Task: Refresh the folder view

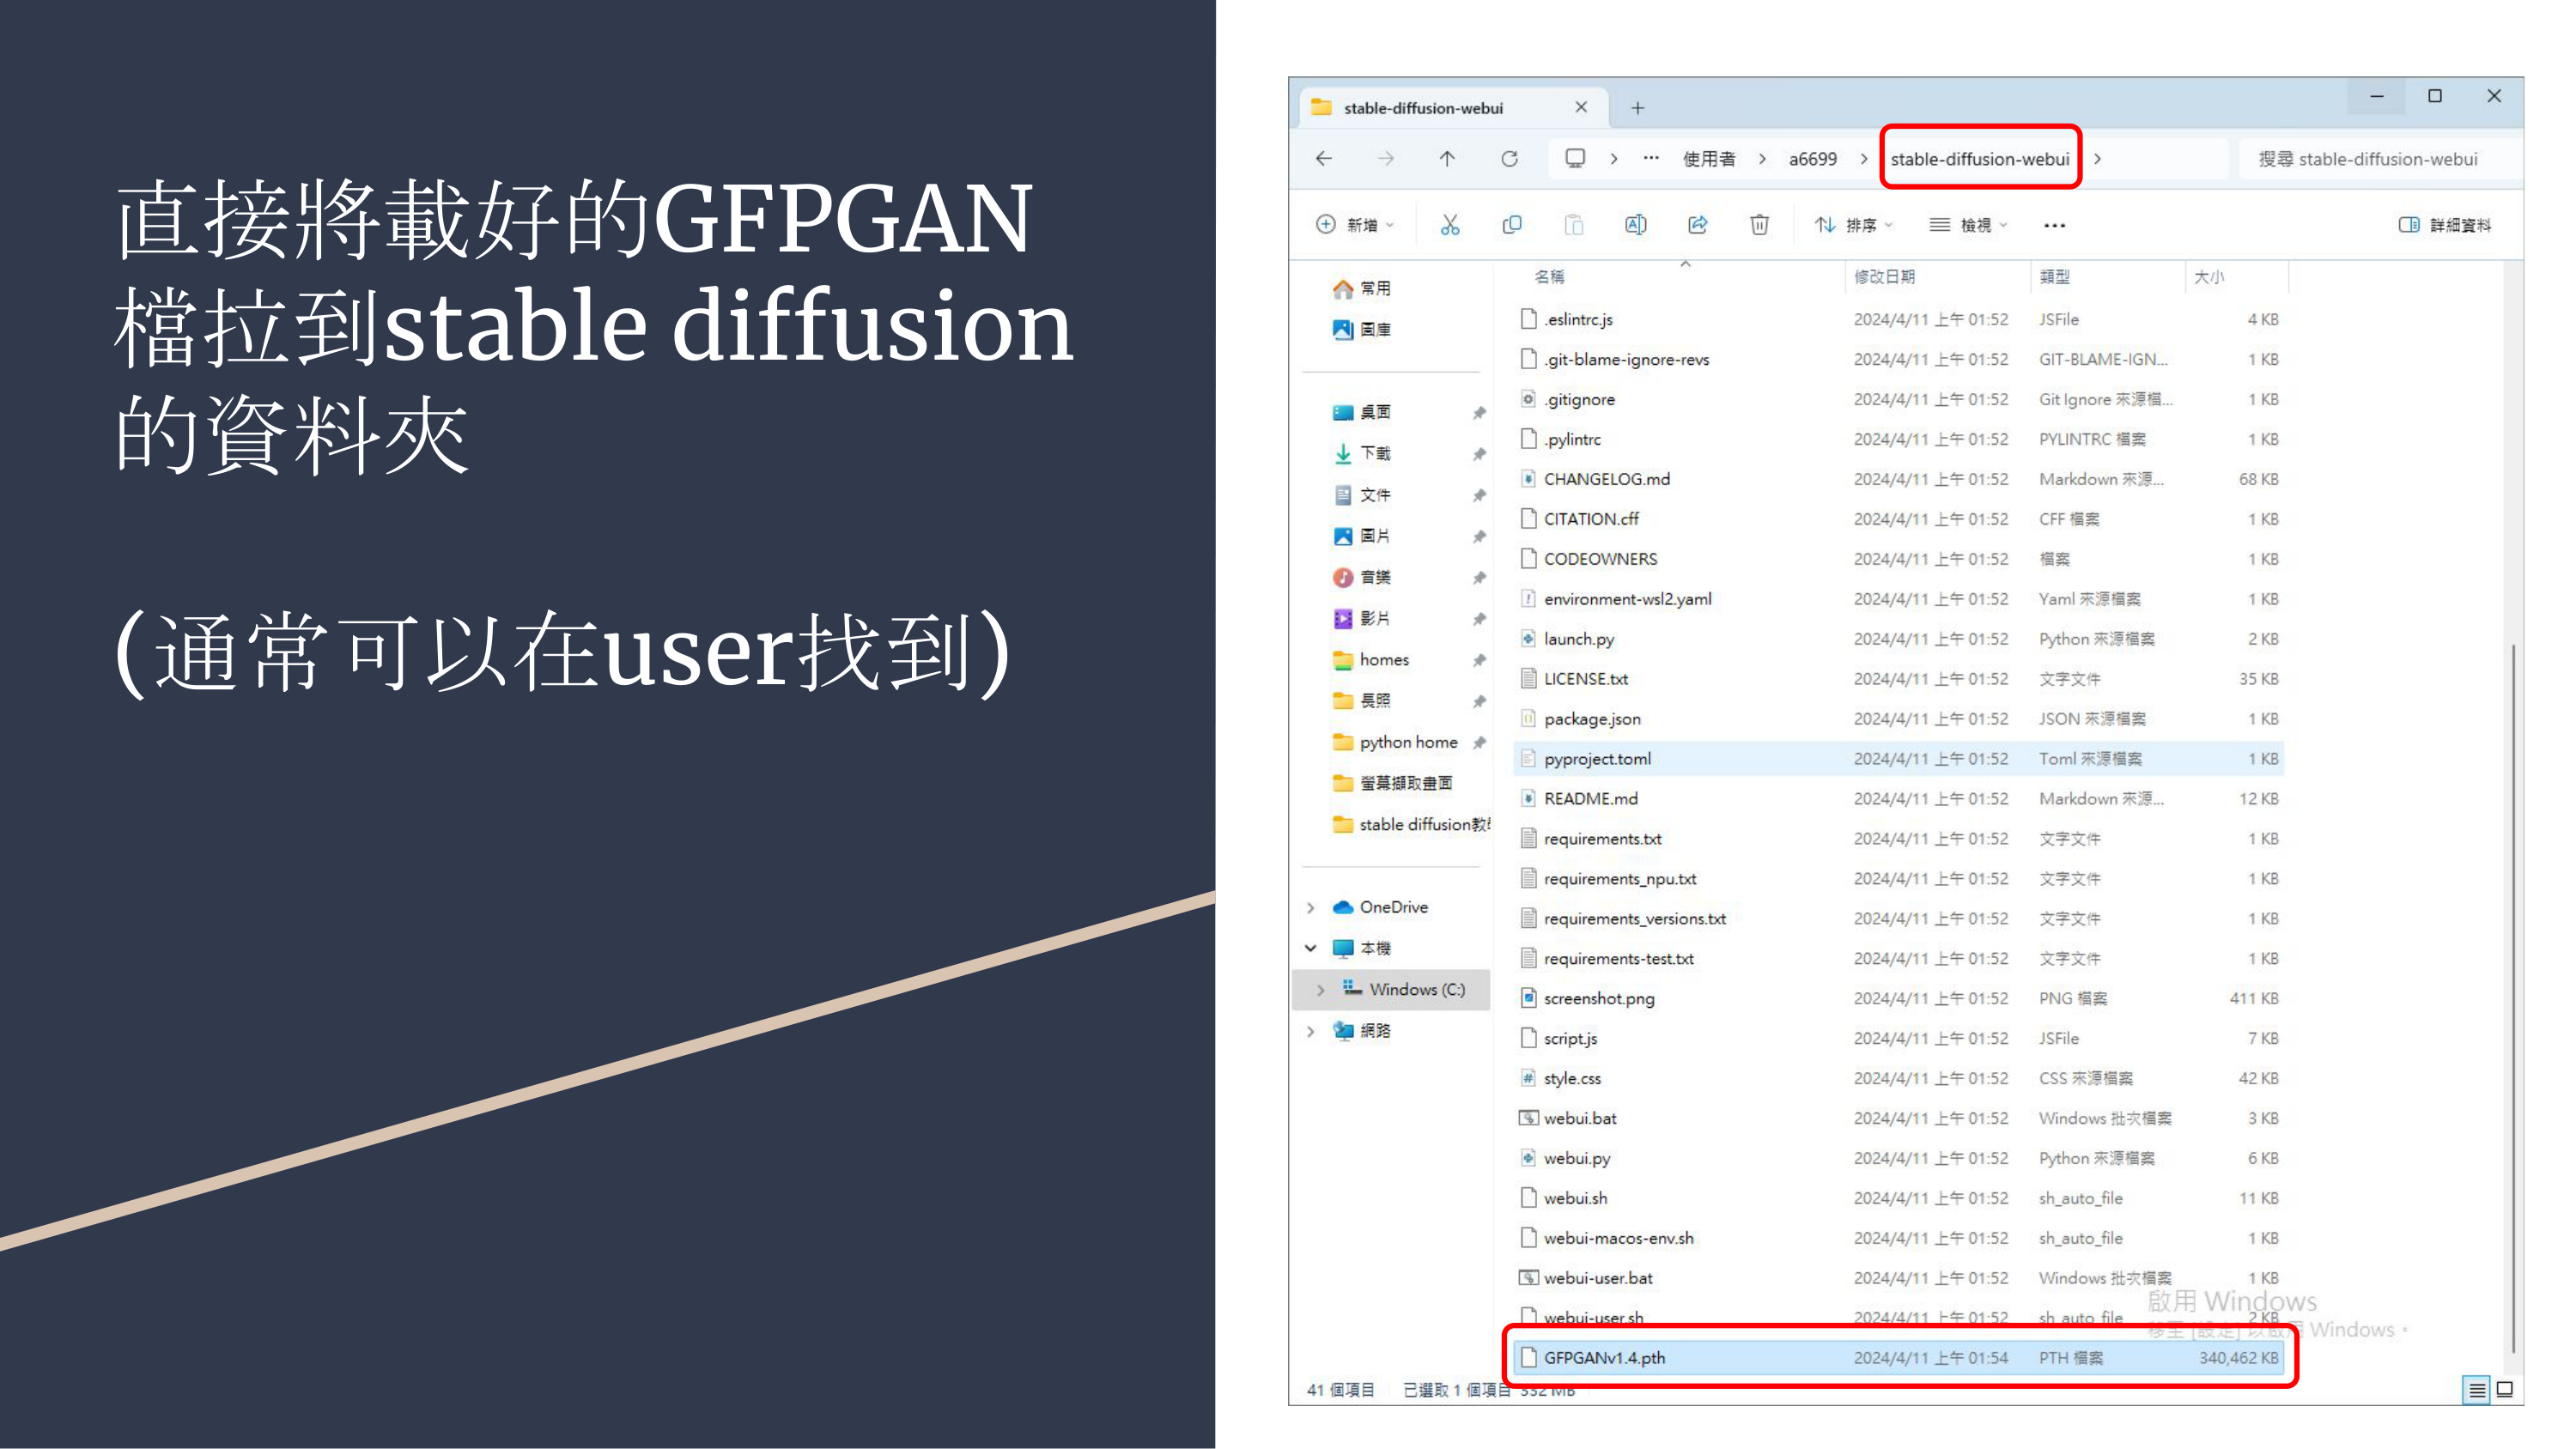Action: point(1510,158)
